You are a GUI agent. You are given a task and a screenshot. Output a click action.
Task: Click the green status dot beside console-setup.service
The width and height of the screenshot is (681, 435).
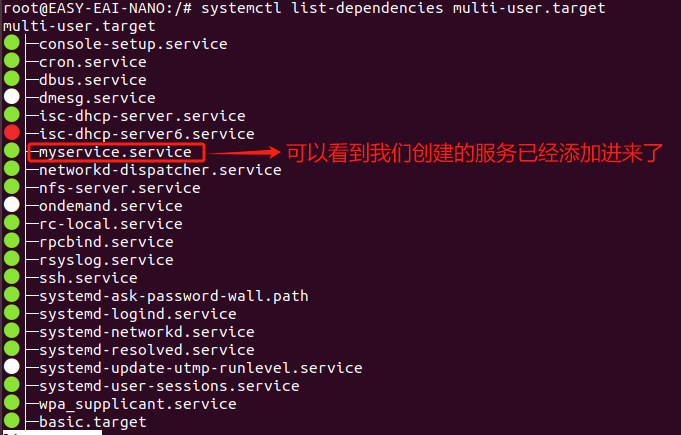(x=12, y=43)
